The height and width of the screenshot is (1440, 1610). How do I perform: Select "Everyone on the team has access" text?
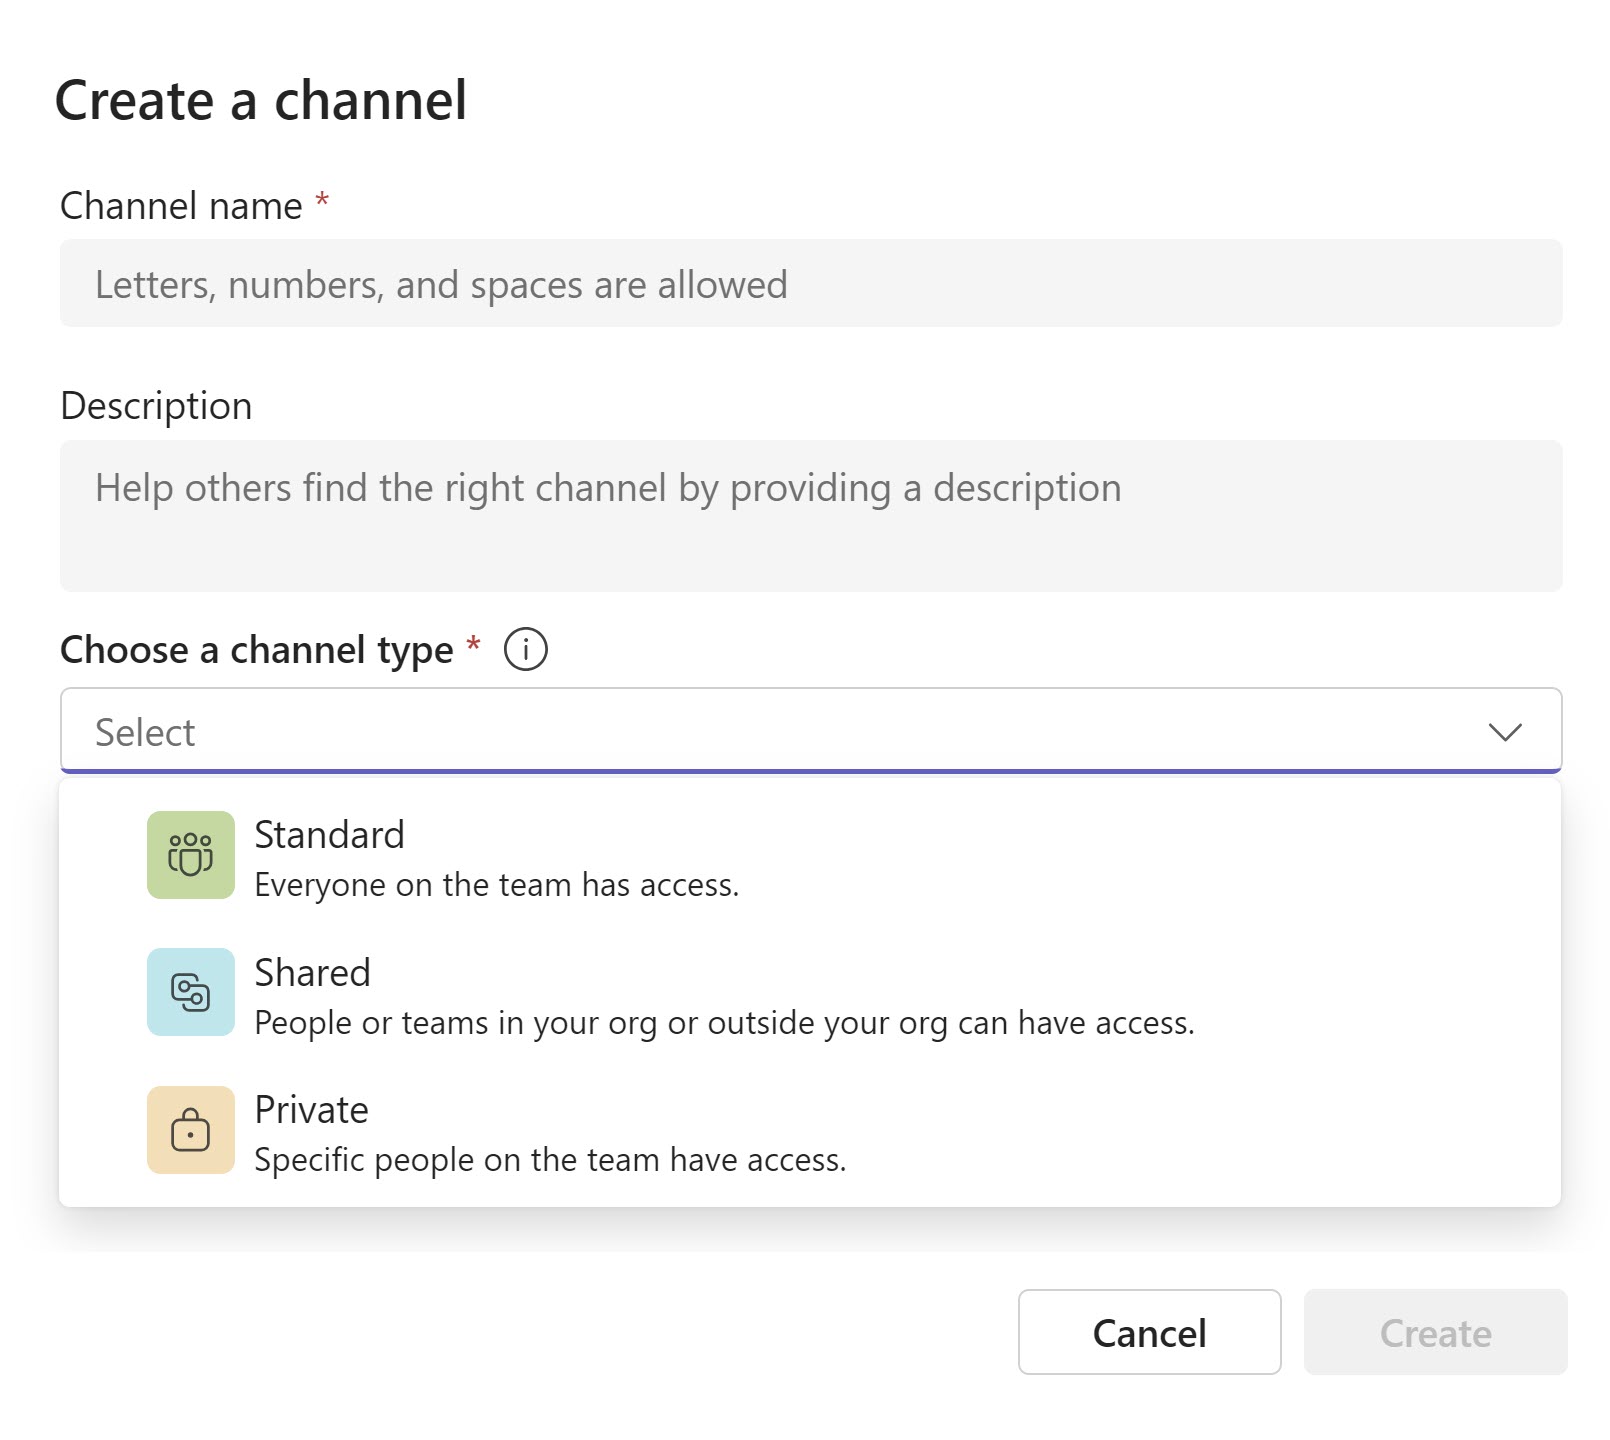click(496, 885)
